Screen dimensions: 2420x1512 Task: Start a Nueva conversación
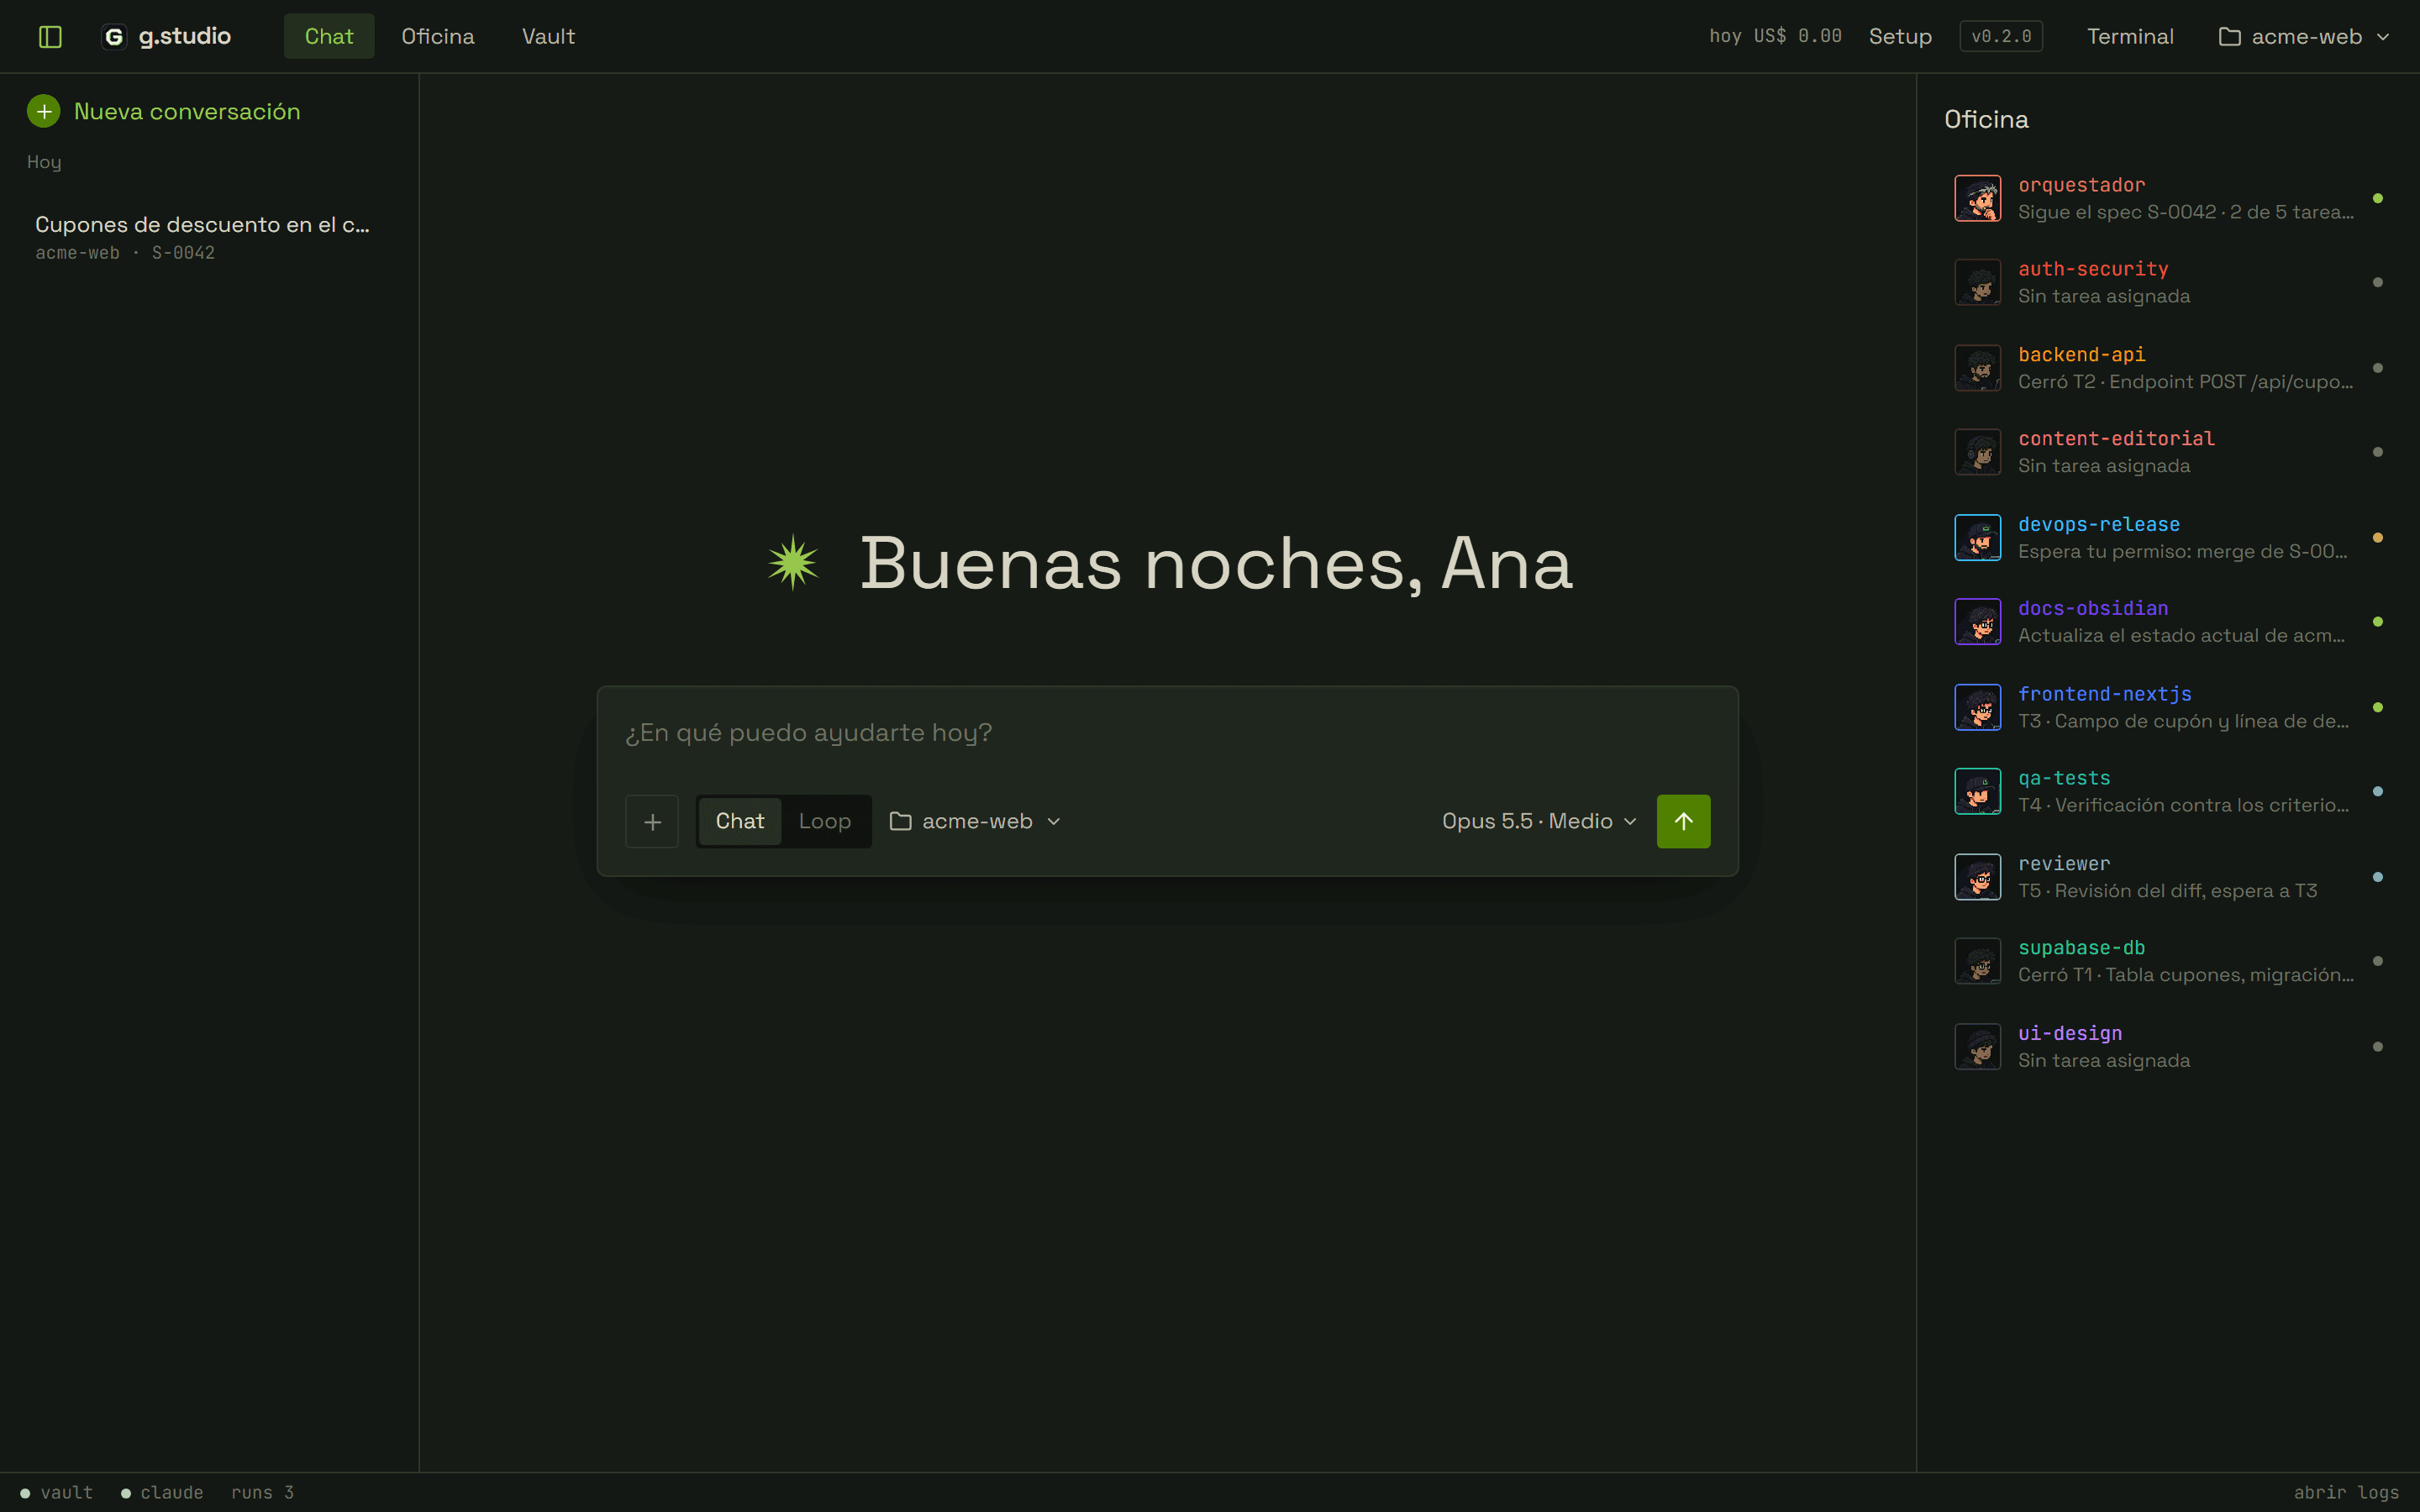pos(164,111)
